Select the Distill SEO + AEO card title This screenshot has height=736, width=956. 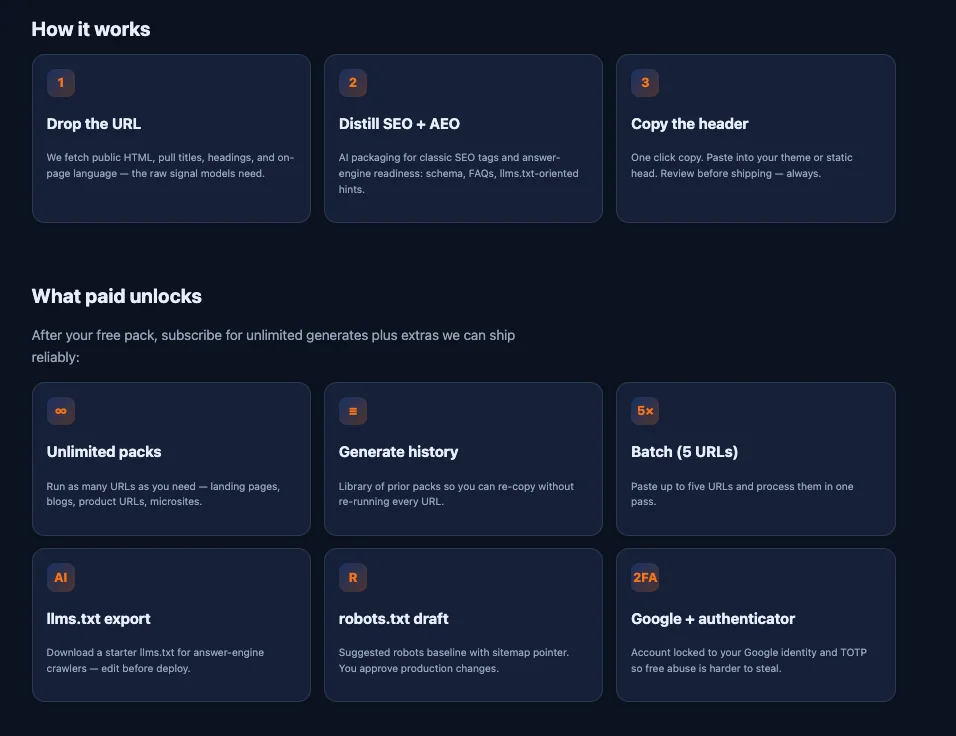tap(399, 124)
